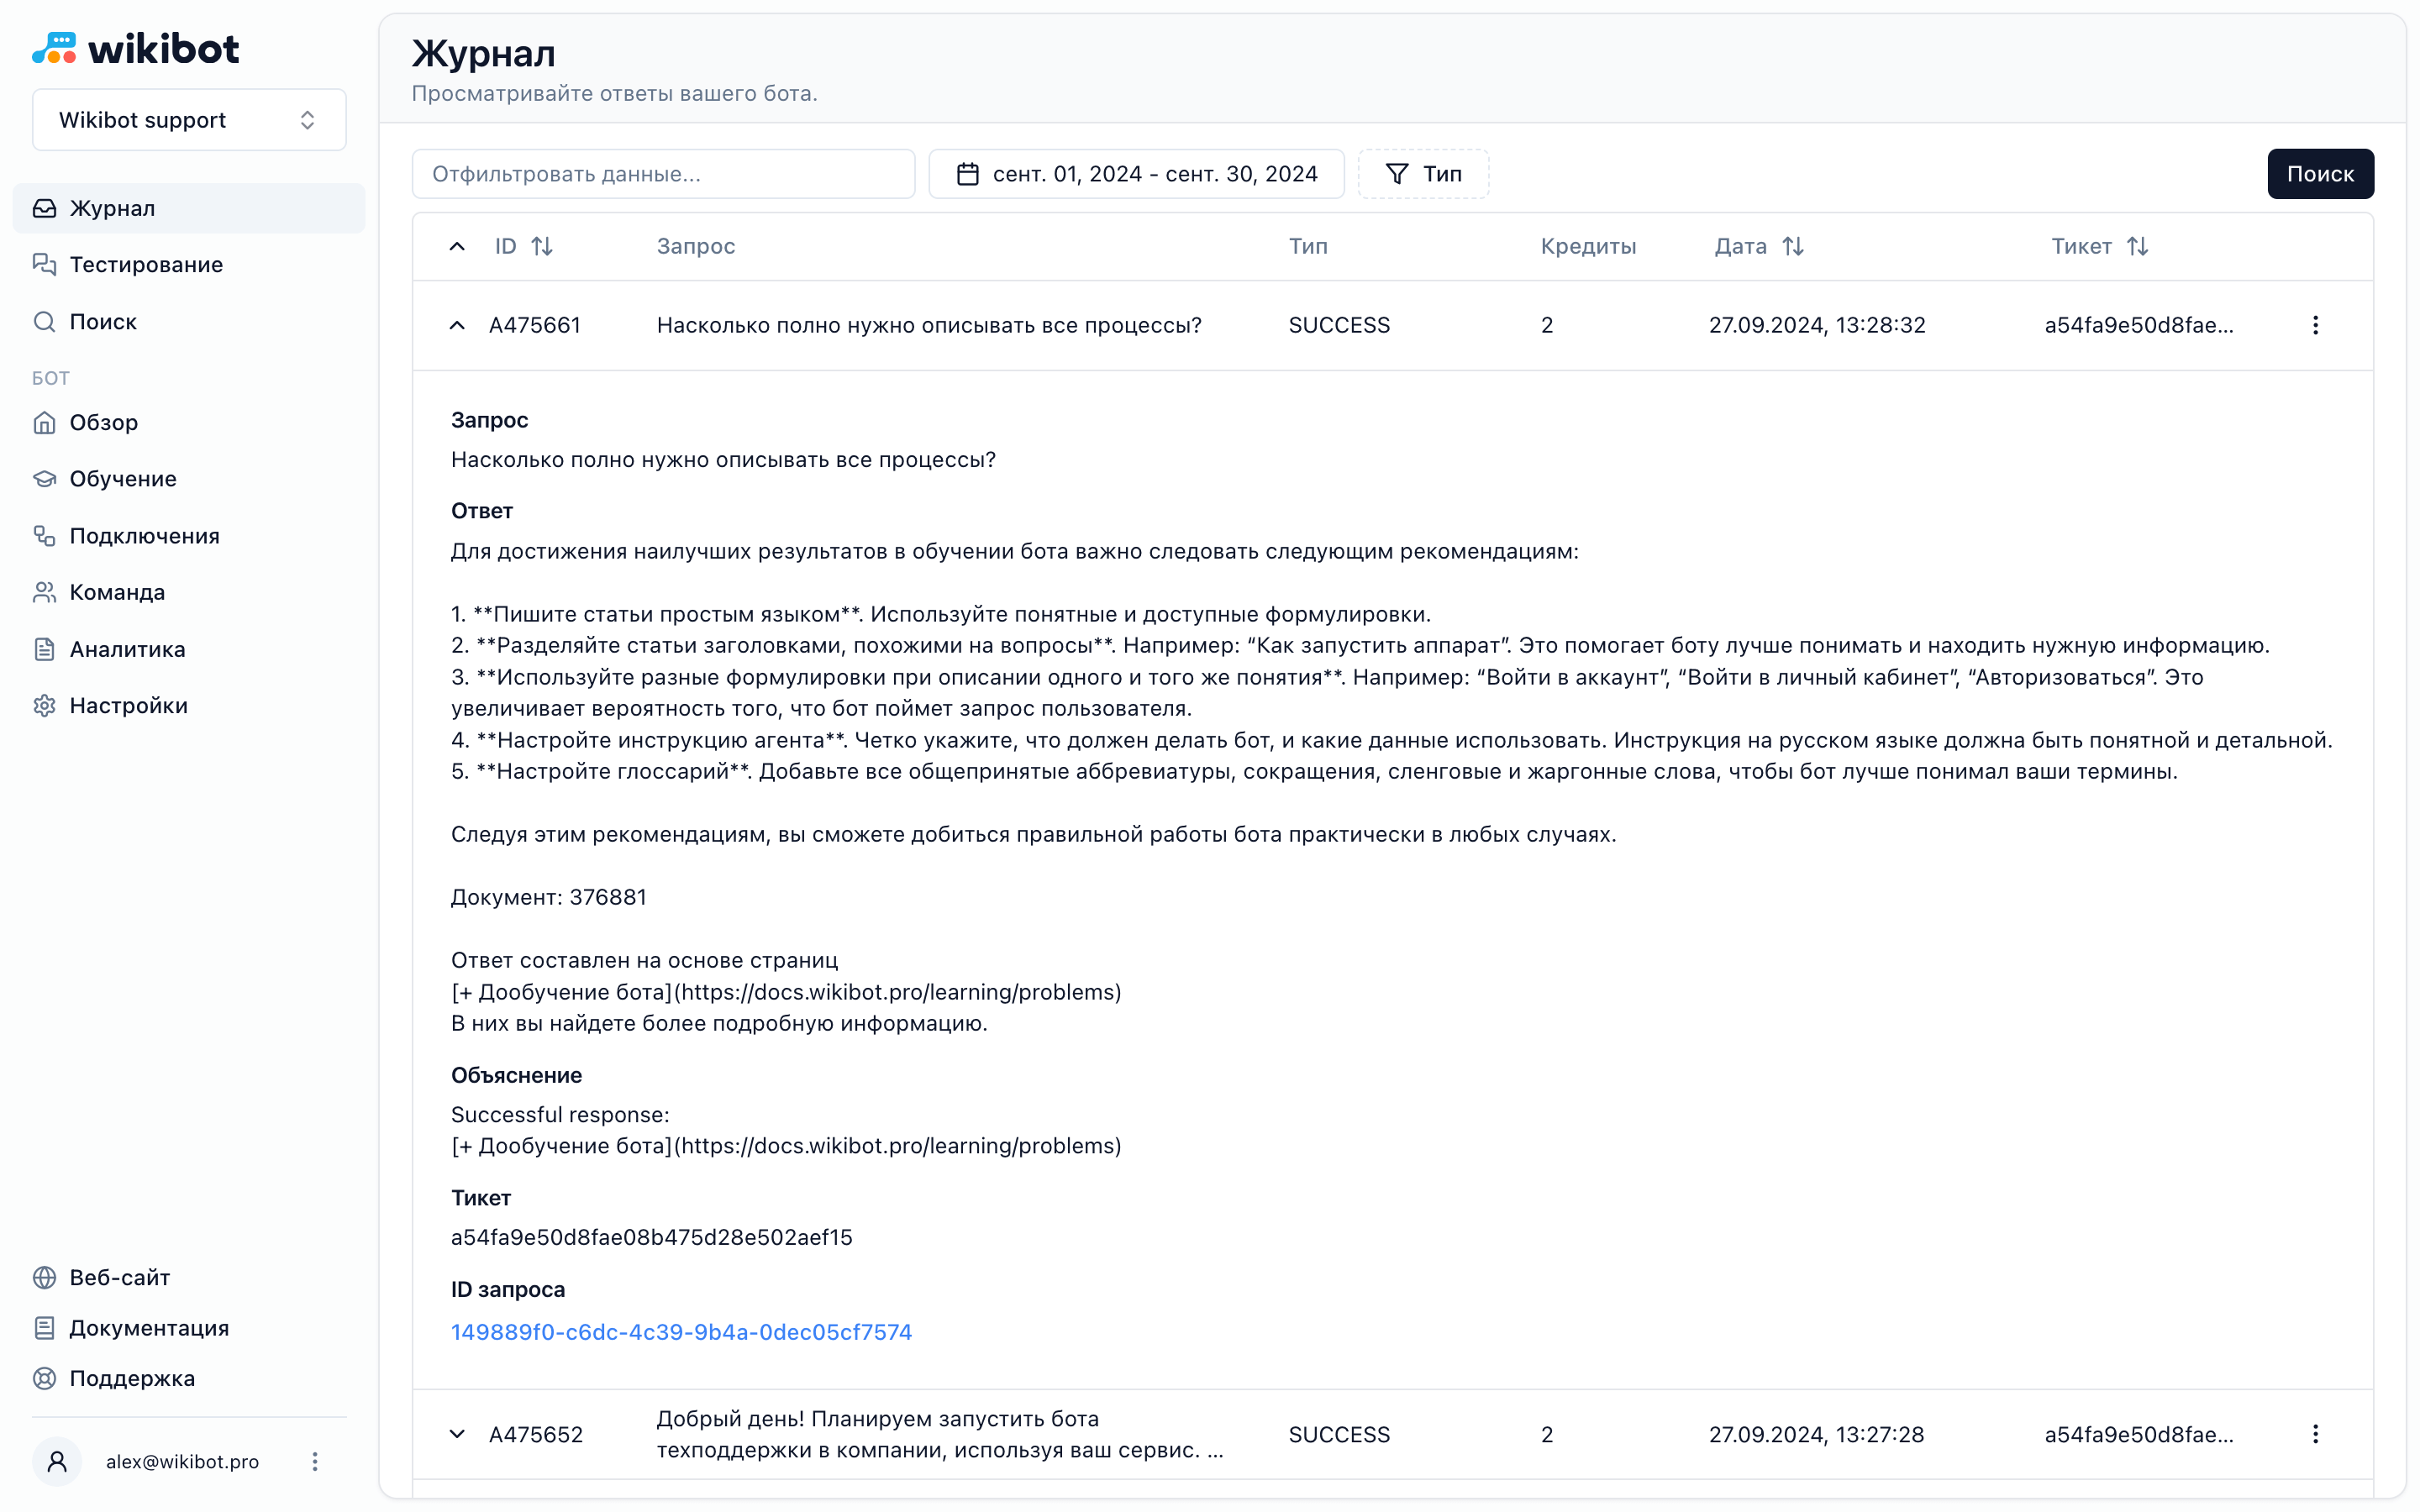This screenshot has height=1512, width=2420.
Task: Expand the row A475652 details
Action: (457, 1434)
